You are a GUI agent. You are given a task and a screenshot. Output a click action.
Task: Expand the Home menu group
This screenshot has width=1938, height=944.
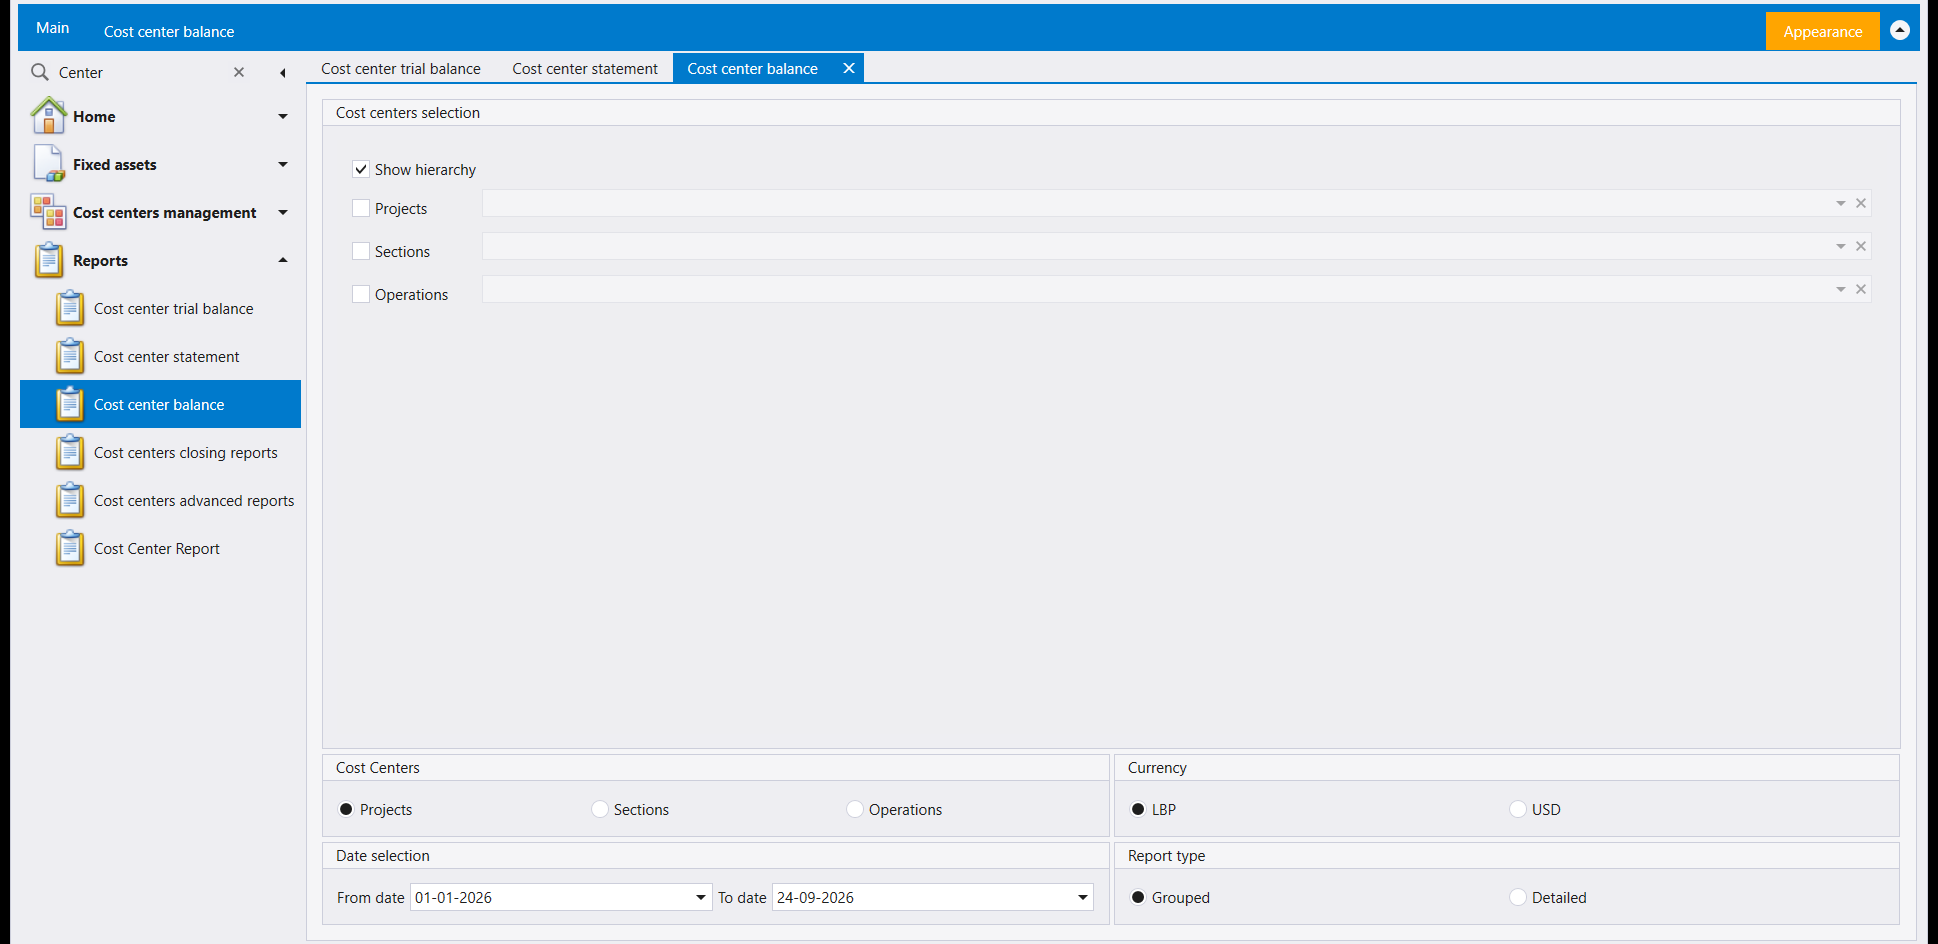click(283, 117)
